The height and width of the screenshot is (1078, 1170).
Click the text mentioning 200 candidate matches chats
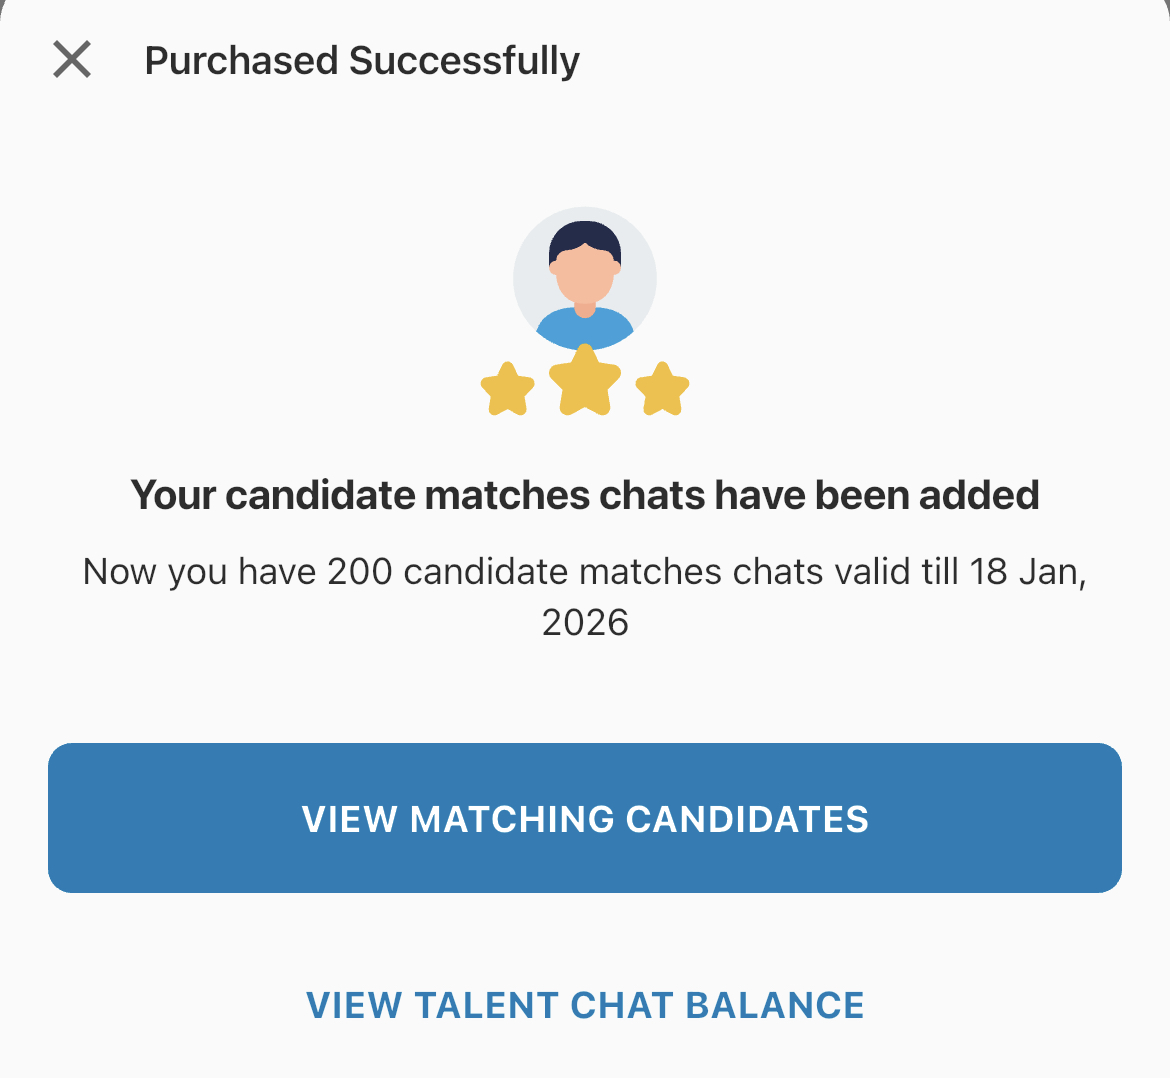click(x=585, y=571)
